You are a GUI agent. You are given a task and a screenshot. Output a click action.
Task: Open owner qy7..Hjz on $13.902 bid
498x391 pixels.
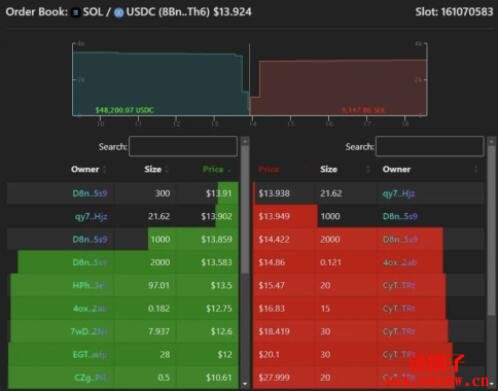click(91, 217)
